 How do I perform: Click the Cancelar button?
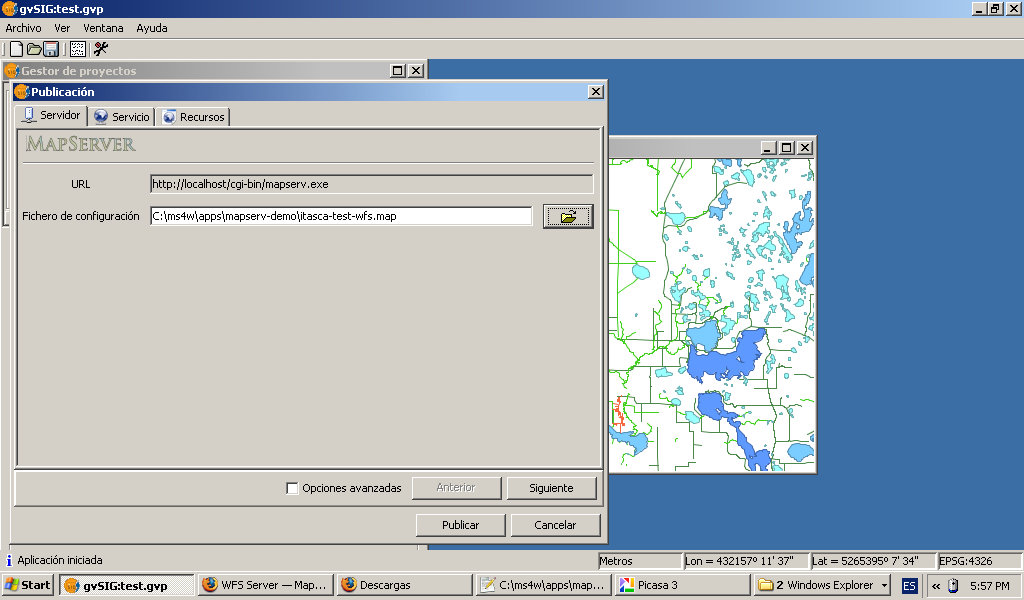pos(555,525)
